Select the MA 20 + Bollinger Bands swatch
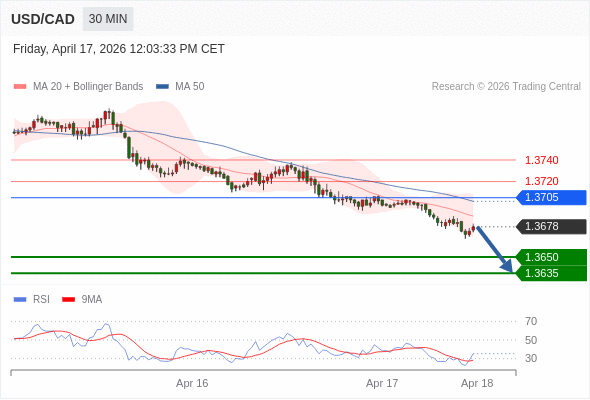590x400 pixels. (20, 87)
